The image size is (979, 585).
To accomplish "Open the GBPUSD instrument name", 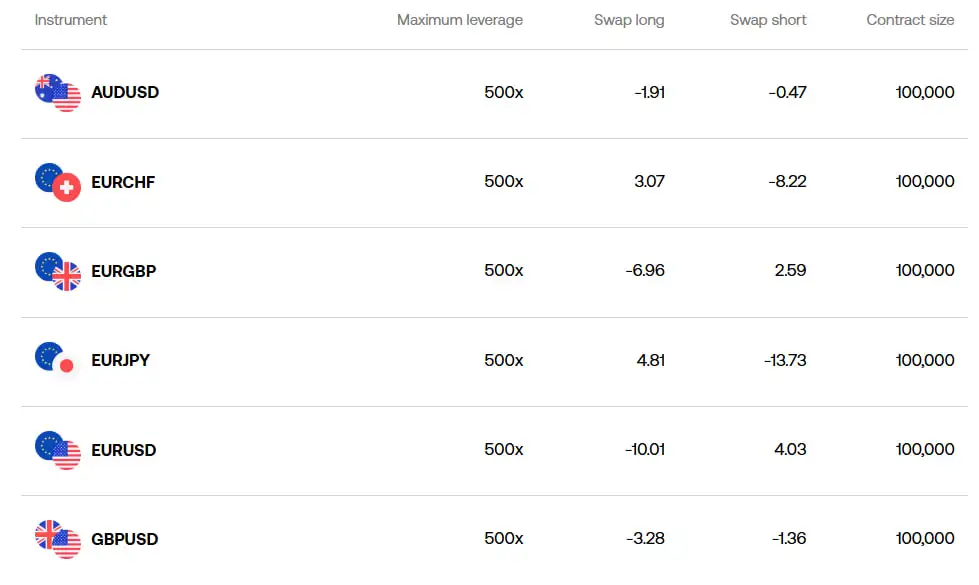I will coord(125,539).
